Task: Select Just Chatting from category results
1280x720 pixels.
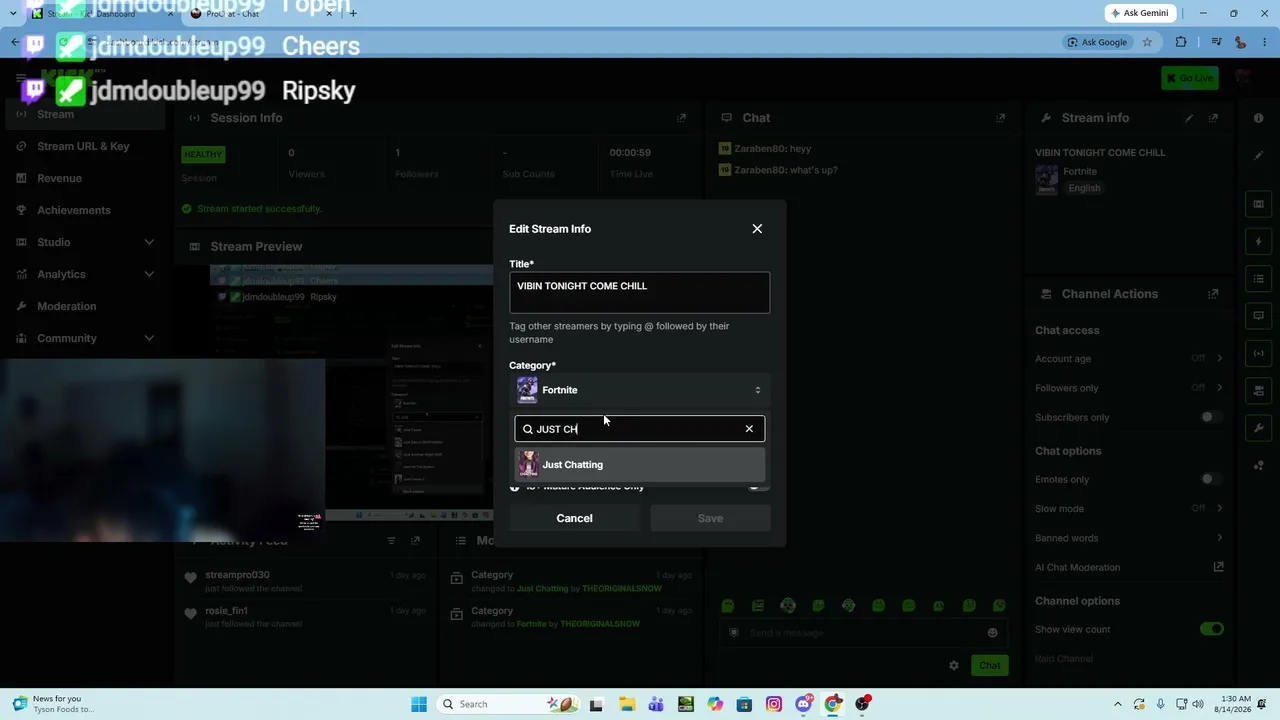Action: 640,465
